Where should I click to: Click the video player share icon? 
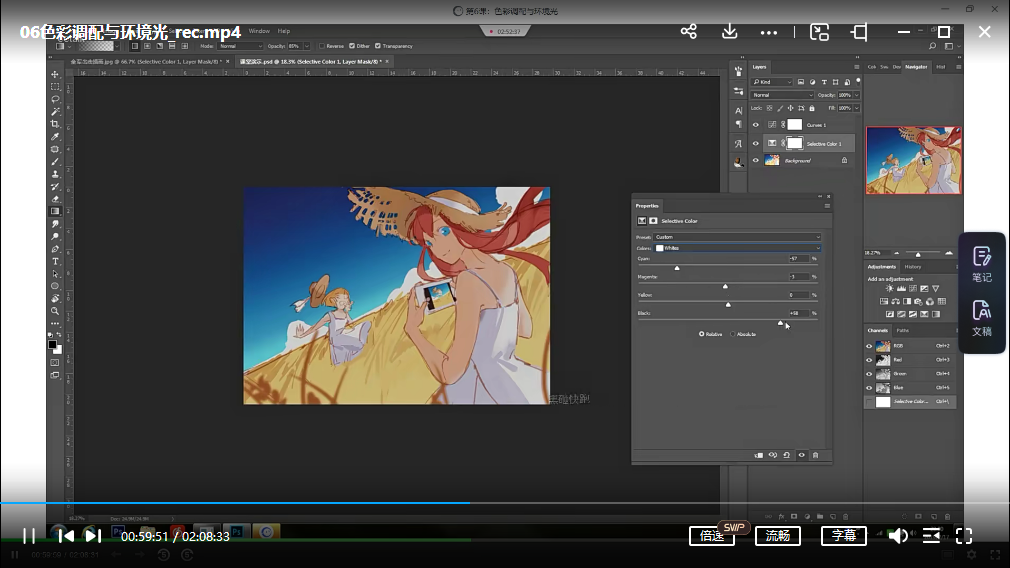tap(689, 32)
